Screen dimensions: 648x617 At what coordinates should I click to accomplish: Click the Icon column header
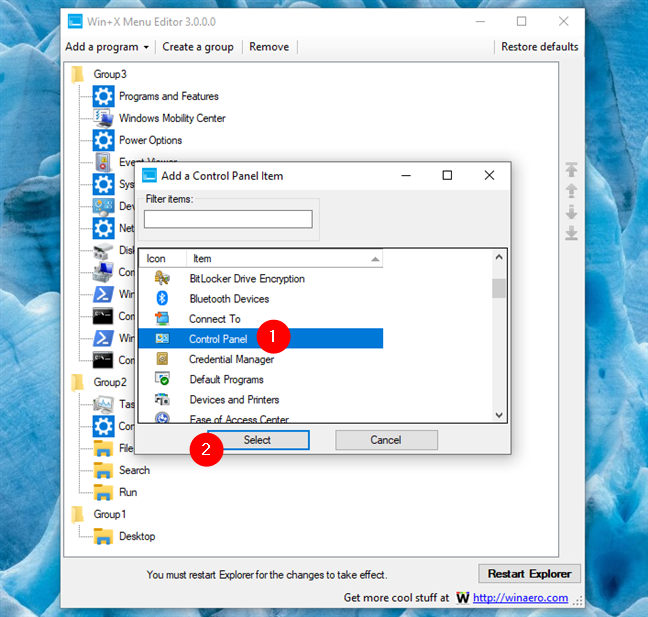[163, 259]
